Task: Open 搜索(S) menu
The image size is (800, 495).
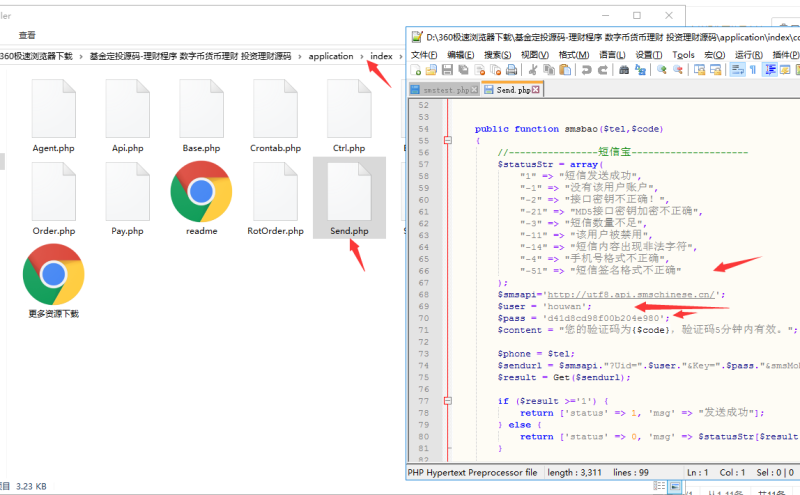Action: 497,55
